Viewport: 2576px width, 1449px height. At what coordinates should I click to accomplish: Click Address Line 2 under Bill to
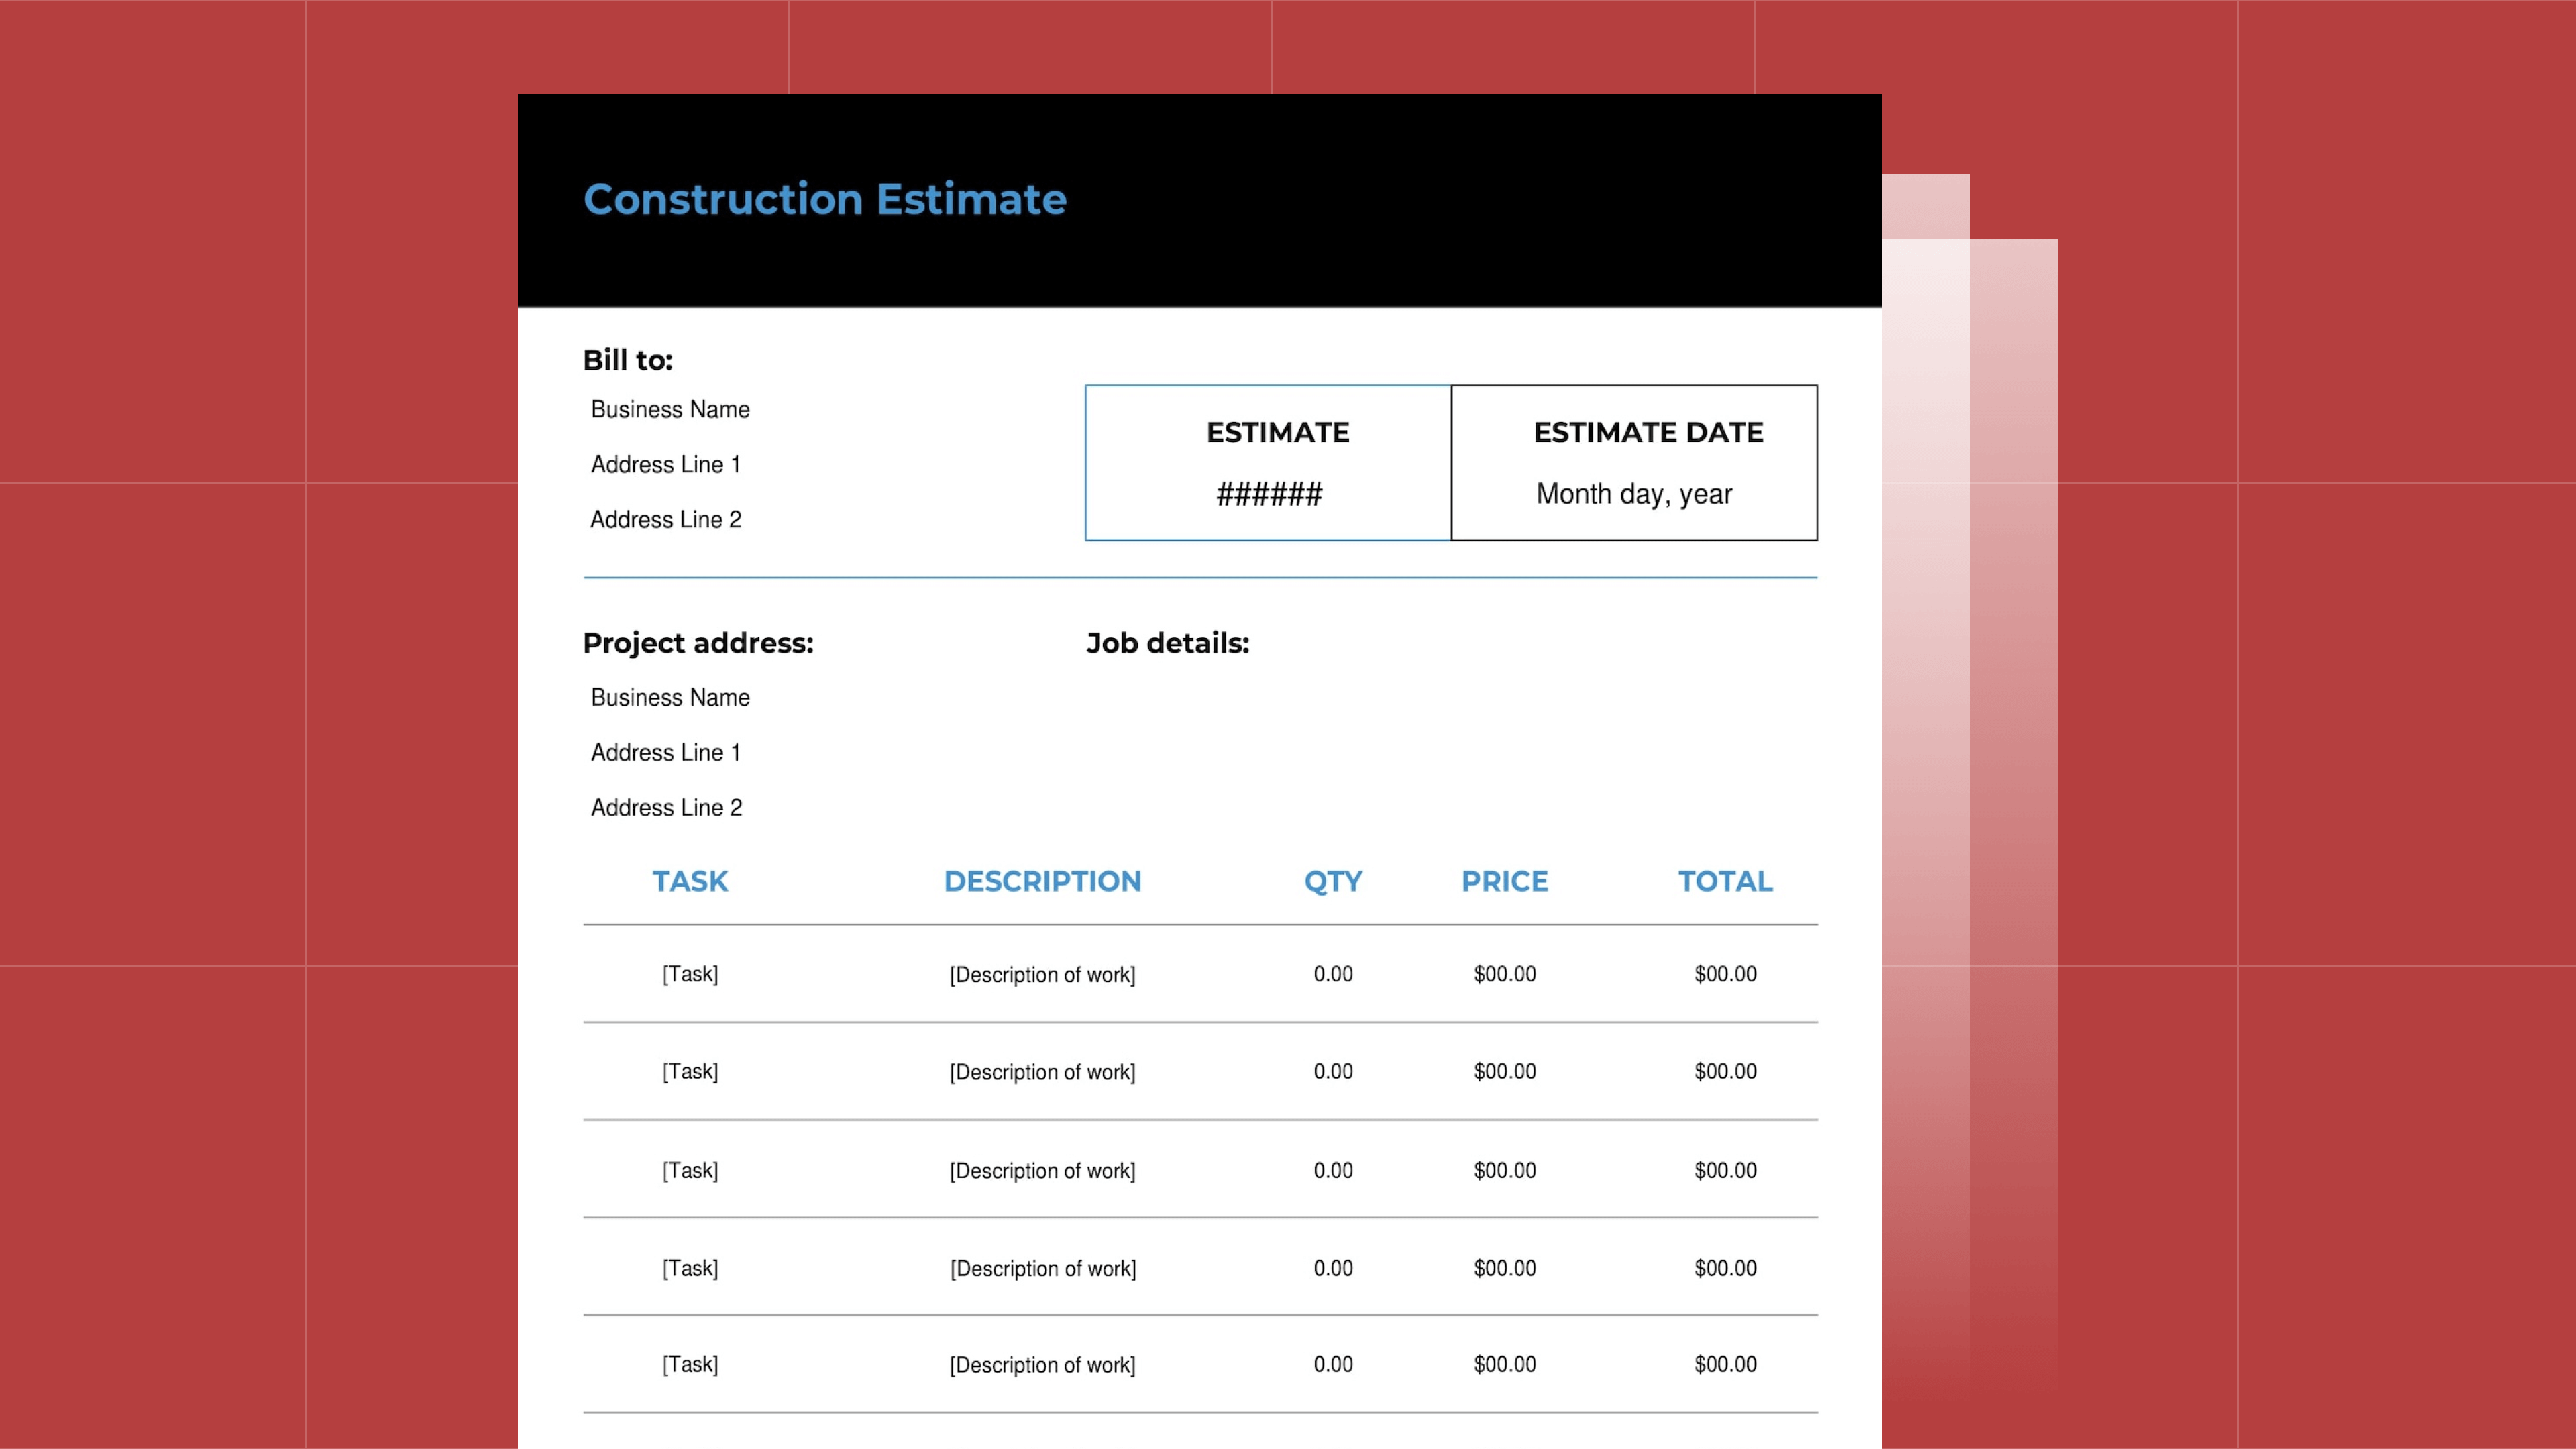666,519
